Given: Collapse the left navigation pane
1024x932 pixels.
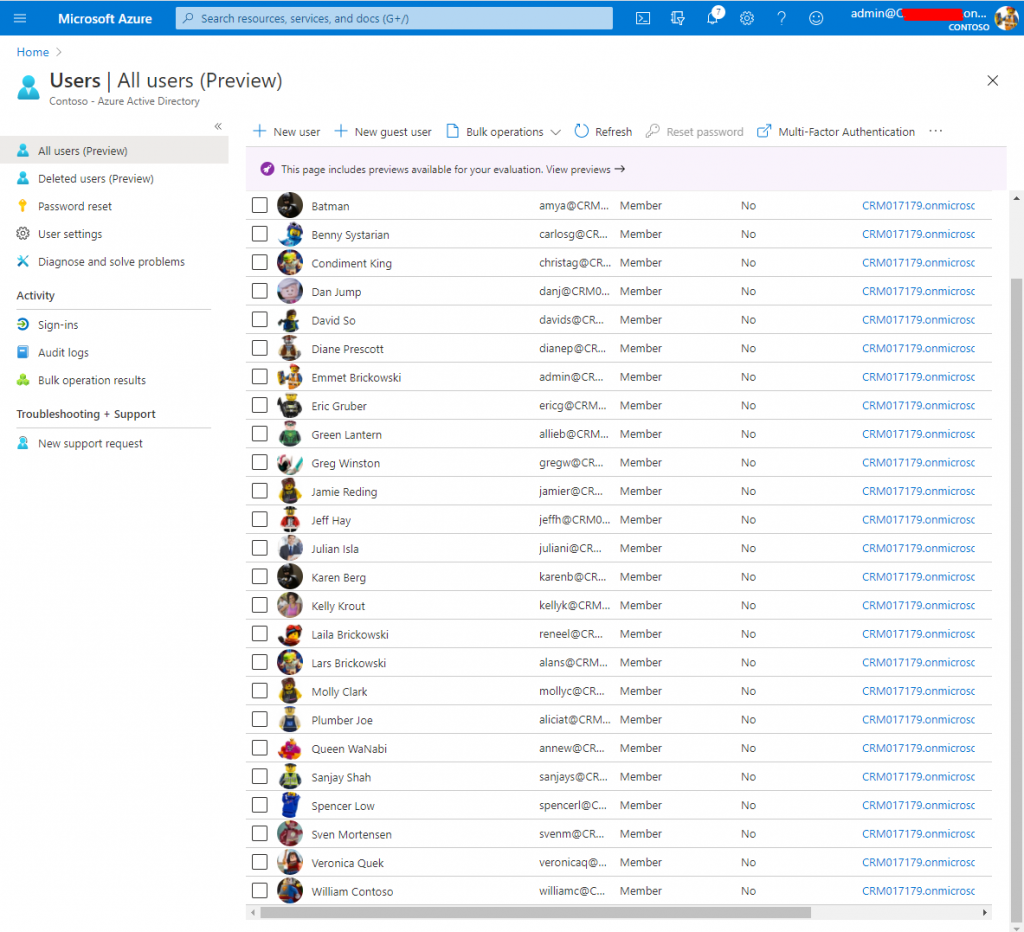Looking at the screenshot, I should click(218, 126).
